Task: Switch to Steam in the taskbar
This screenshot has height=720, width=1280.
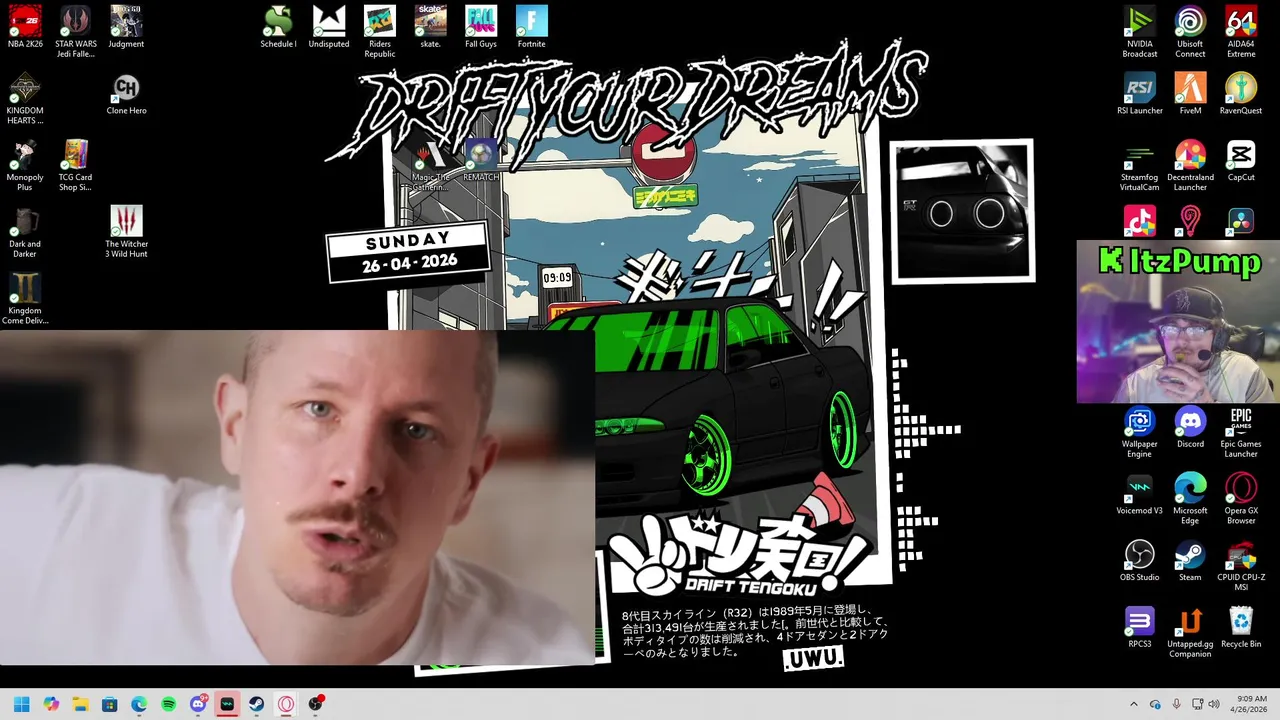Action: pyautogui.click(x=257, y=704)
